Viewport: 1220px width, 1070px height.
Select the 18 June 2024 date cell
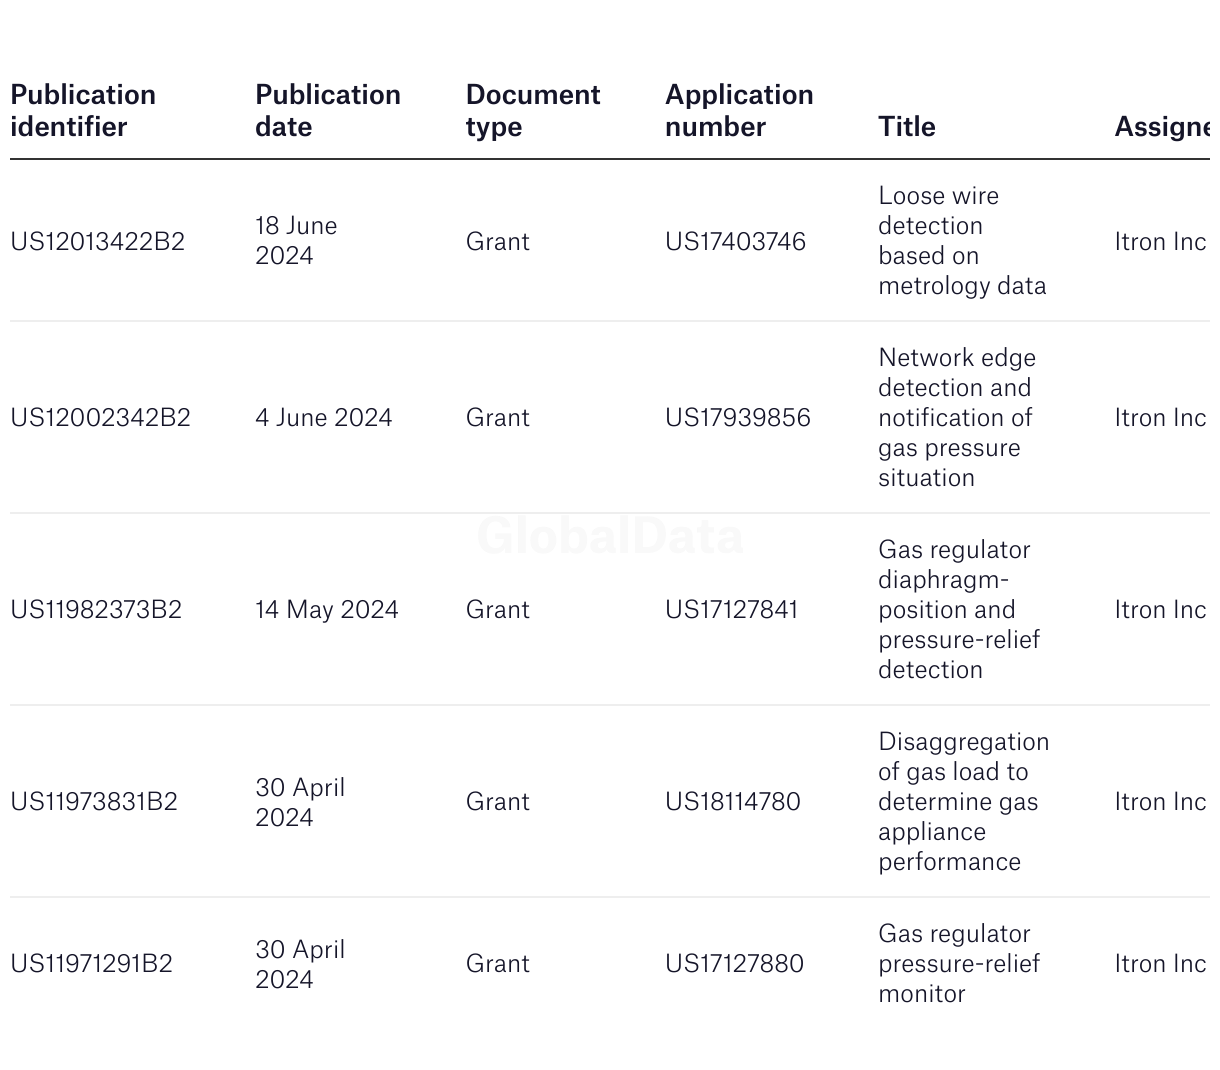click(x=296, y=241)
